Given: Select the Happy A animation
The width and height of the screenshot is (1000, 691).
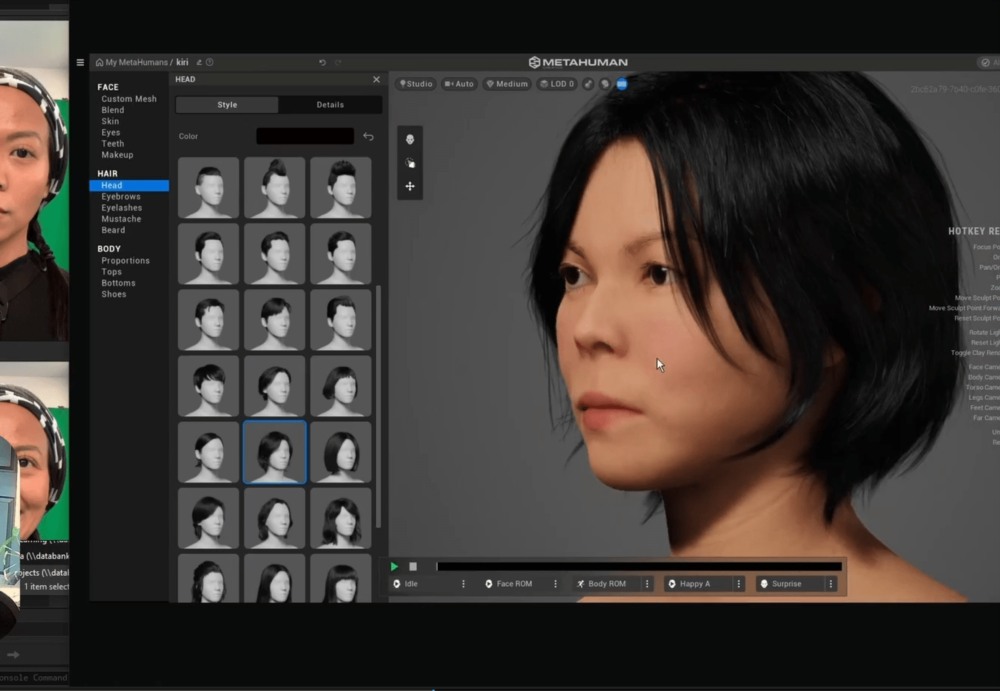Looking at the screenshot, I should click(700, 584).
